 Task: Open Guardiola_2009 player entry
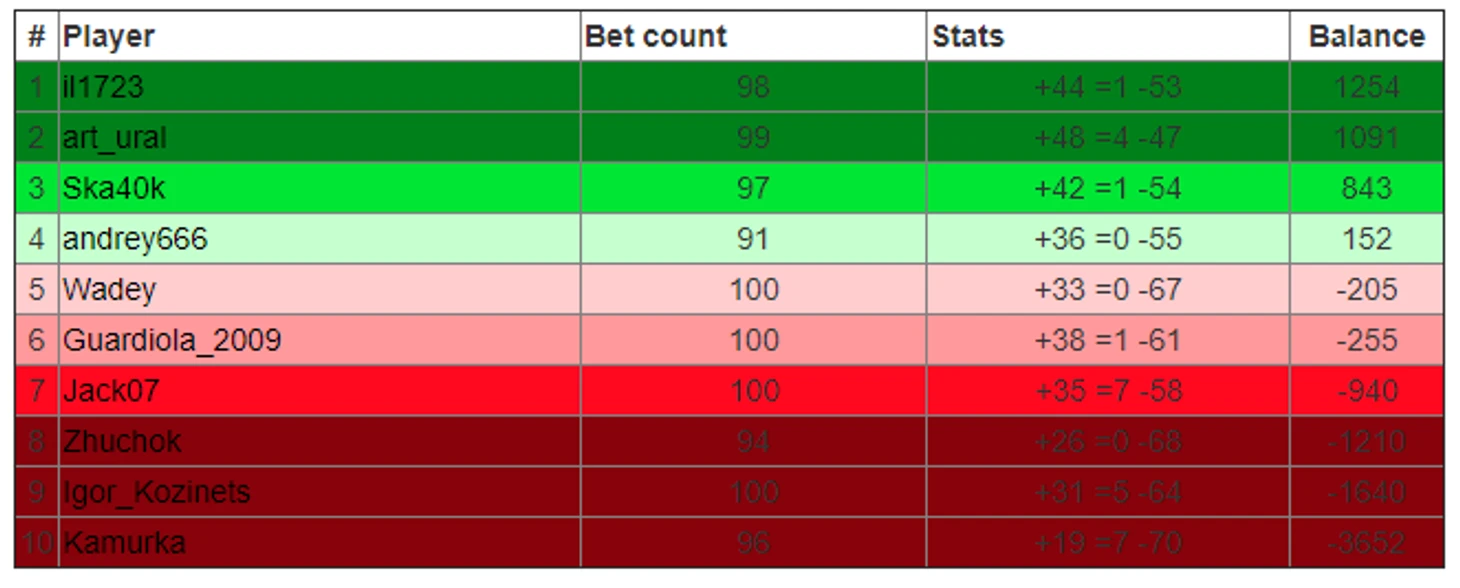point(172,340)
